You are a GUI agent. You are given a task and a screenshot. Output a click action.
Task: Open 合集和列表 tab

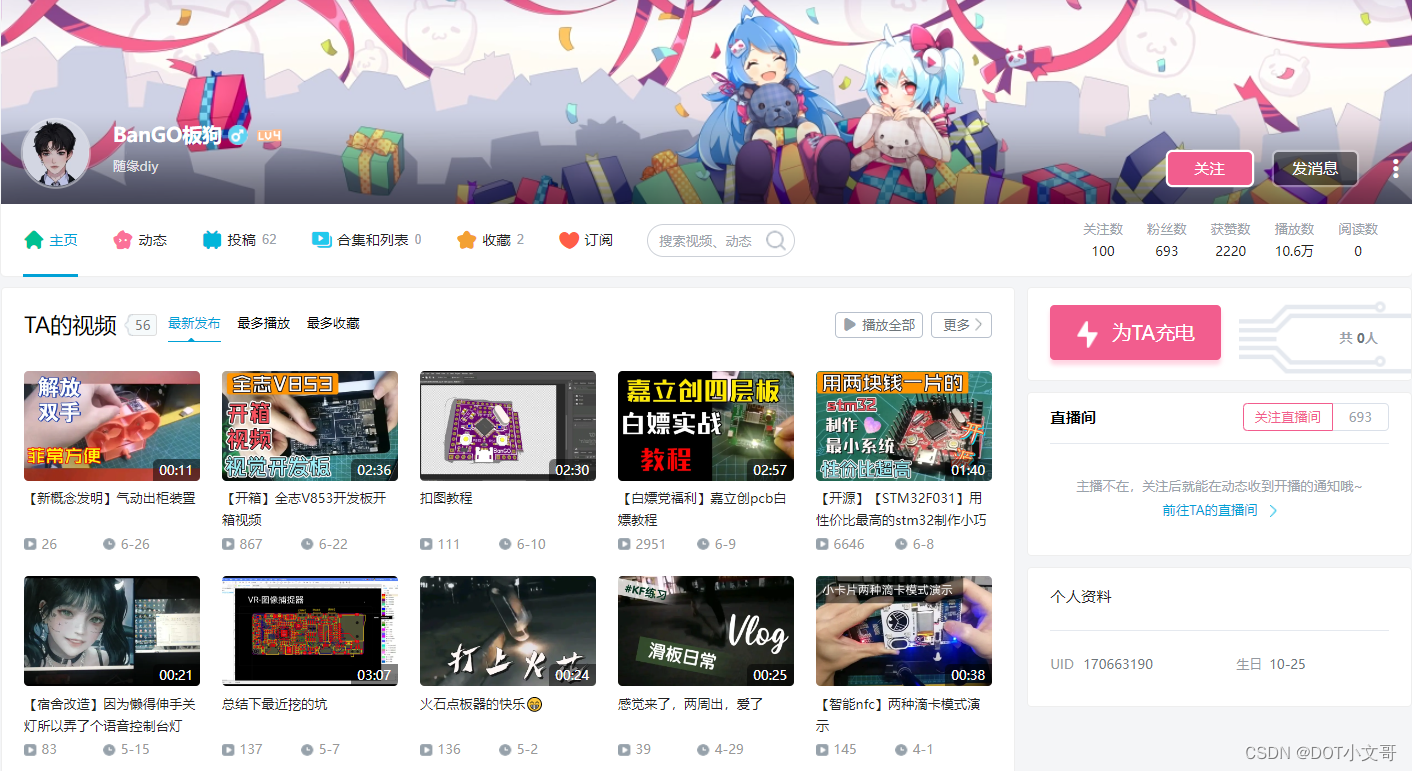(x=366, y=240)
